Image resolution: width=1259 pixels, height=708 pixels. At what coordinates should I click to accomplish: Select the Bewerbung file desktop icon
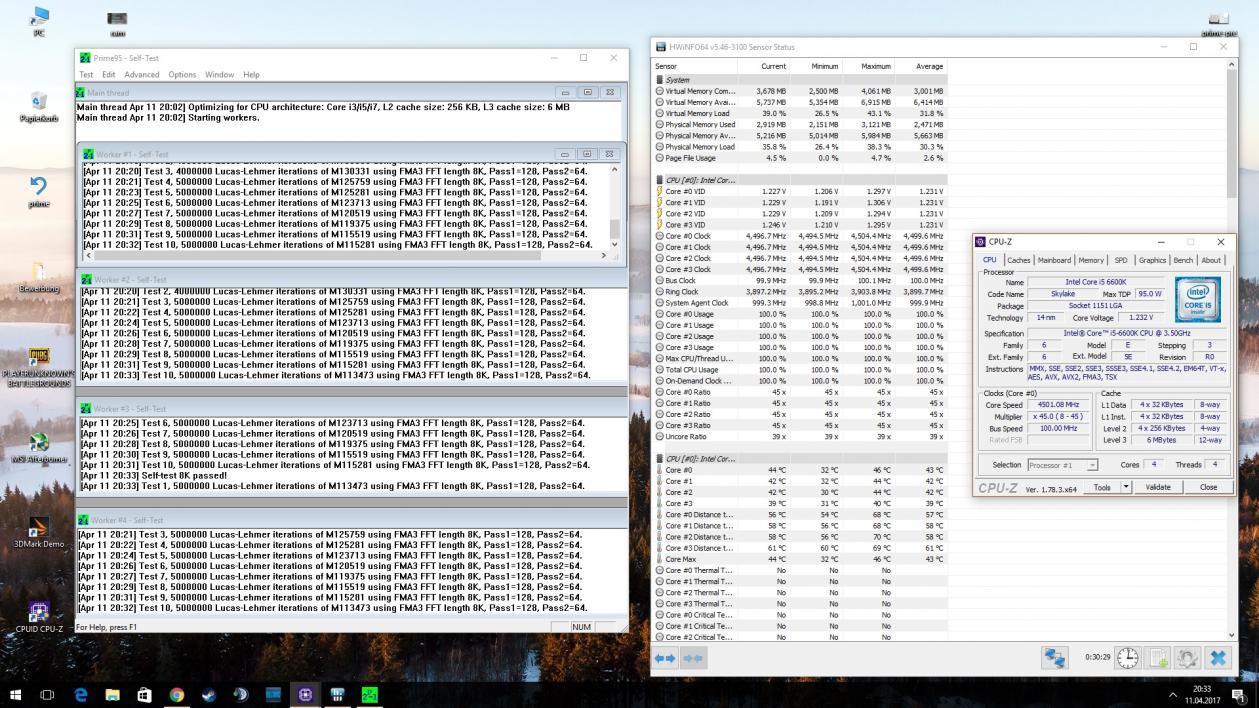pyautogui.click(x=39, y=277)
